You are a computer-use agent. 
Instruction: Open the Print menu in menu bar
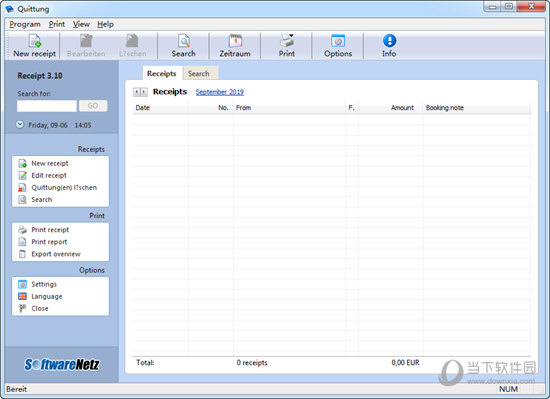click(x=57, y=24)
